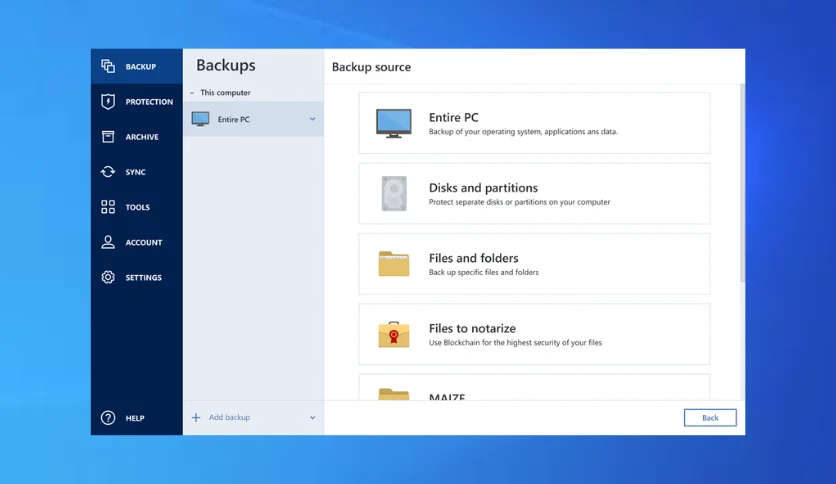
Task: Expand the Entire PC backup chevron
Action: (x=312, y=119)
